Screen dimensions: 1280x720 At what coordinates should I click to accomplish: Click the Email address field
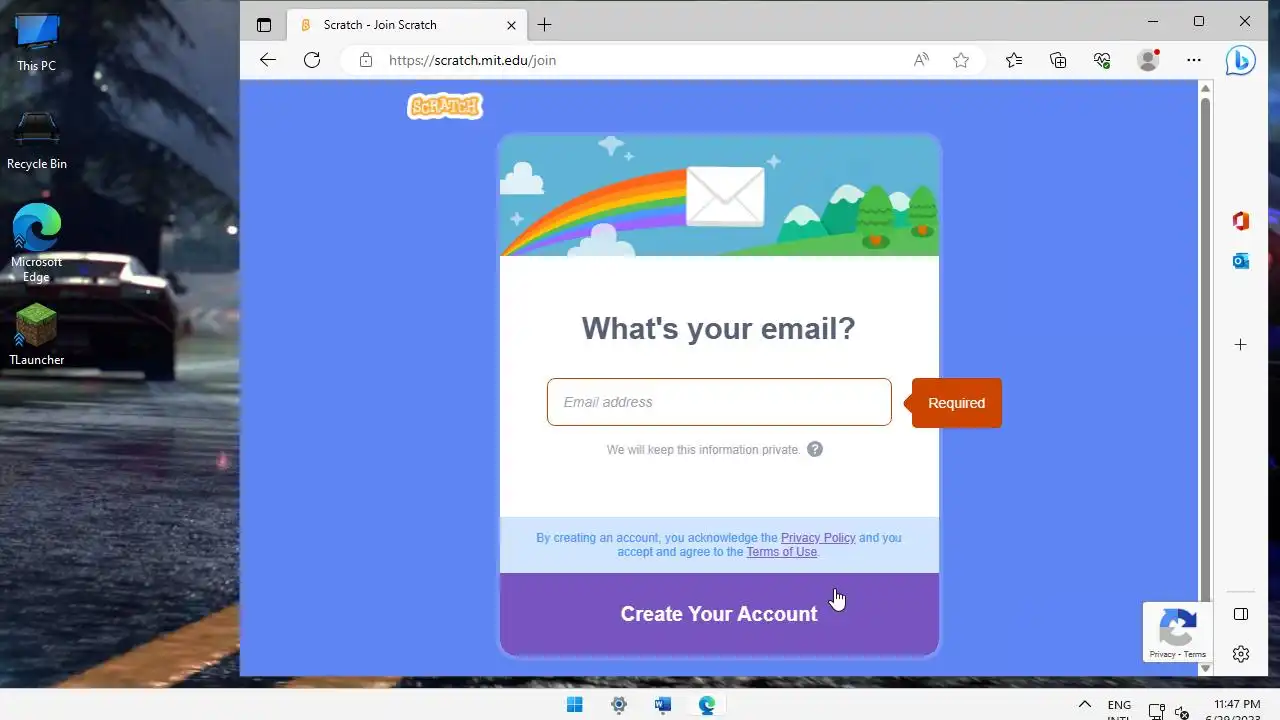pos(719,402)
